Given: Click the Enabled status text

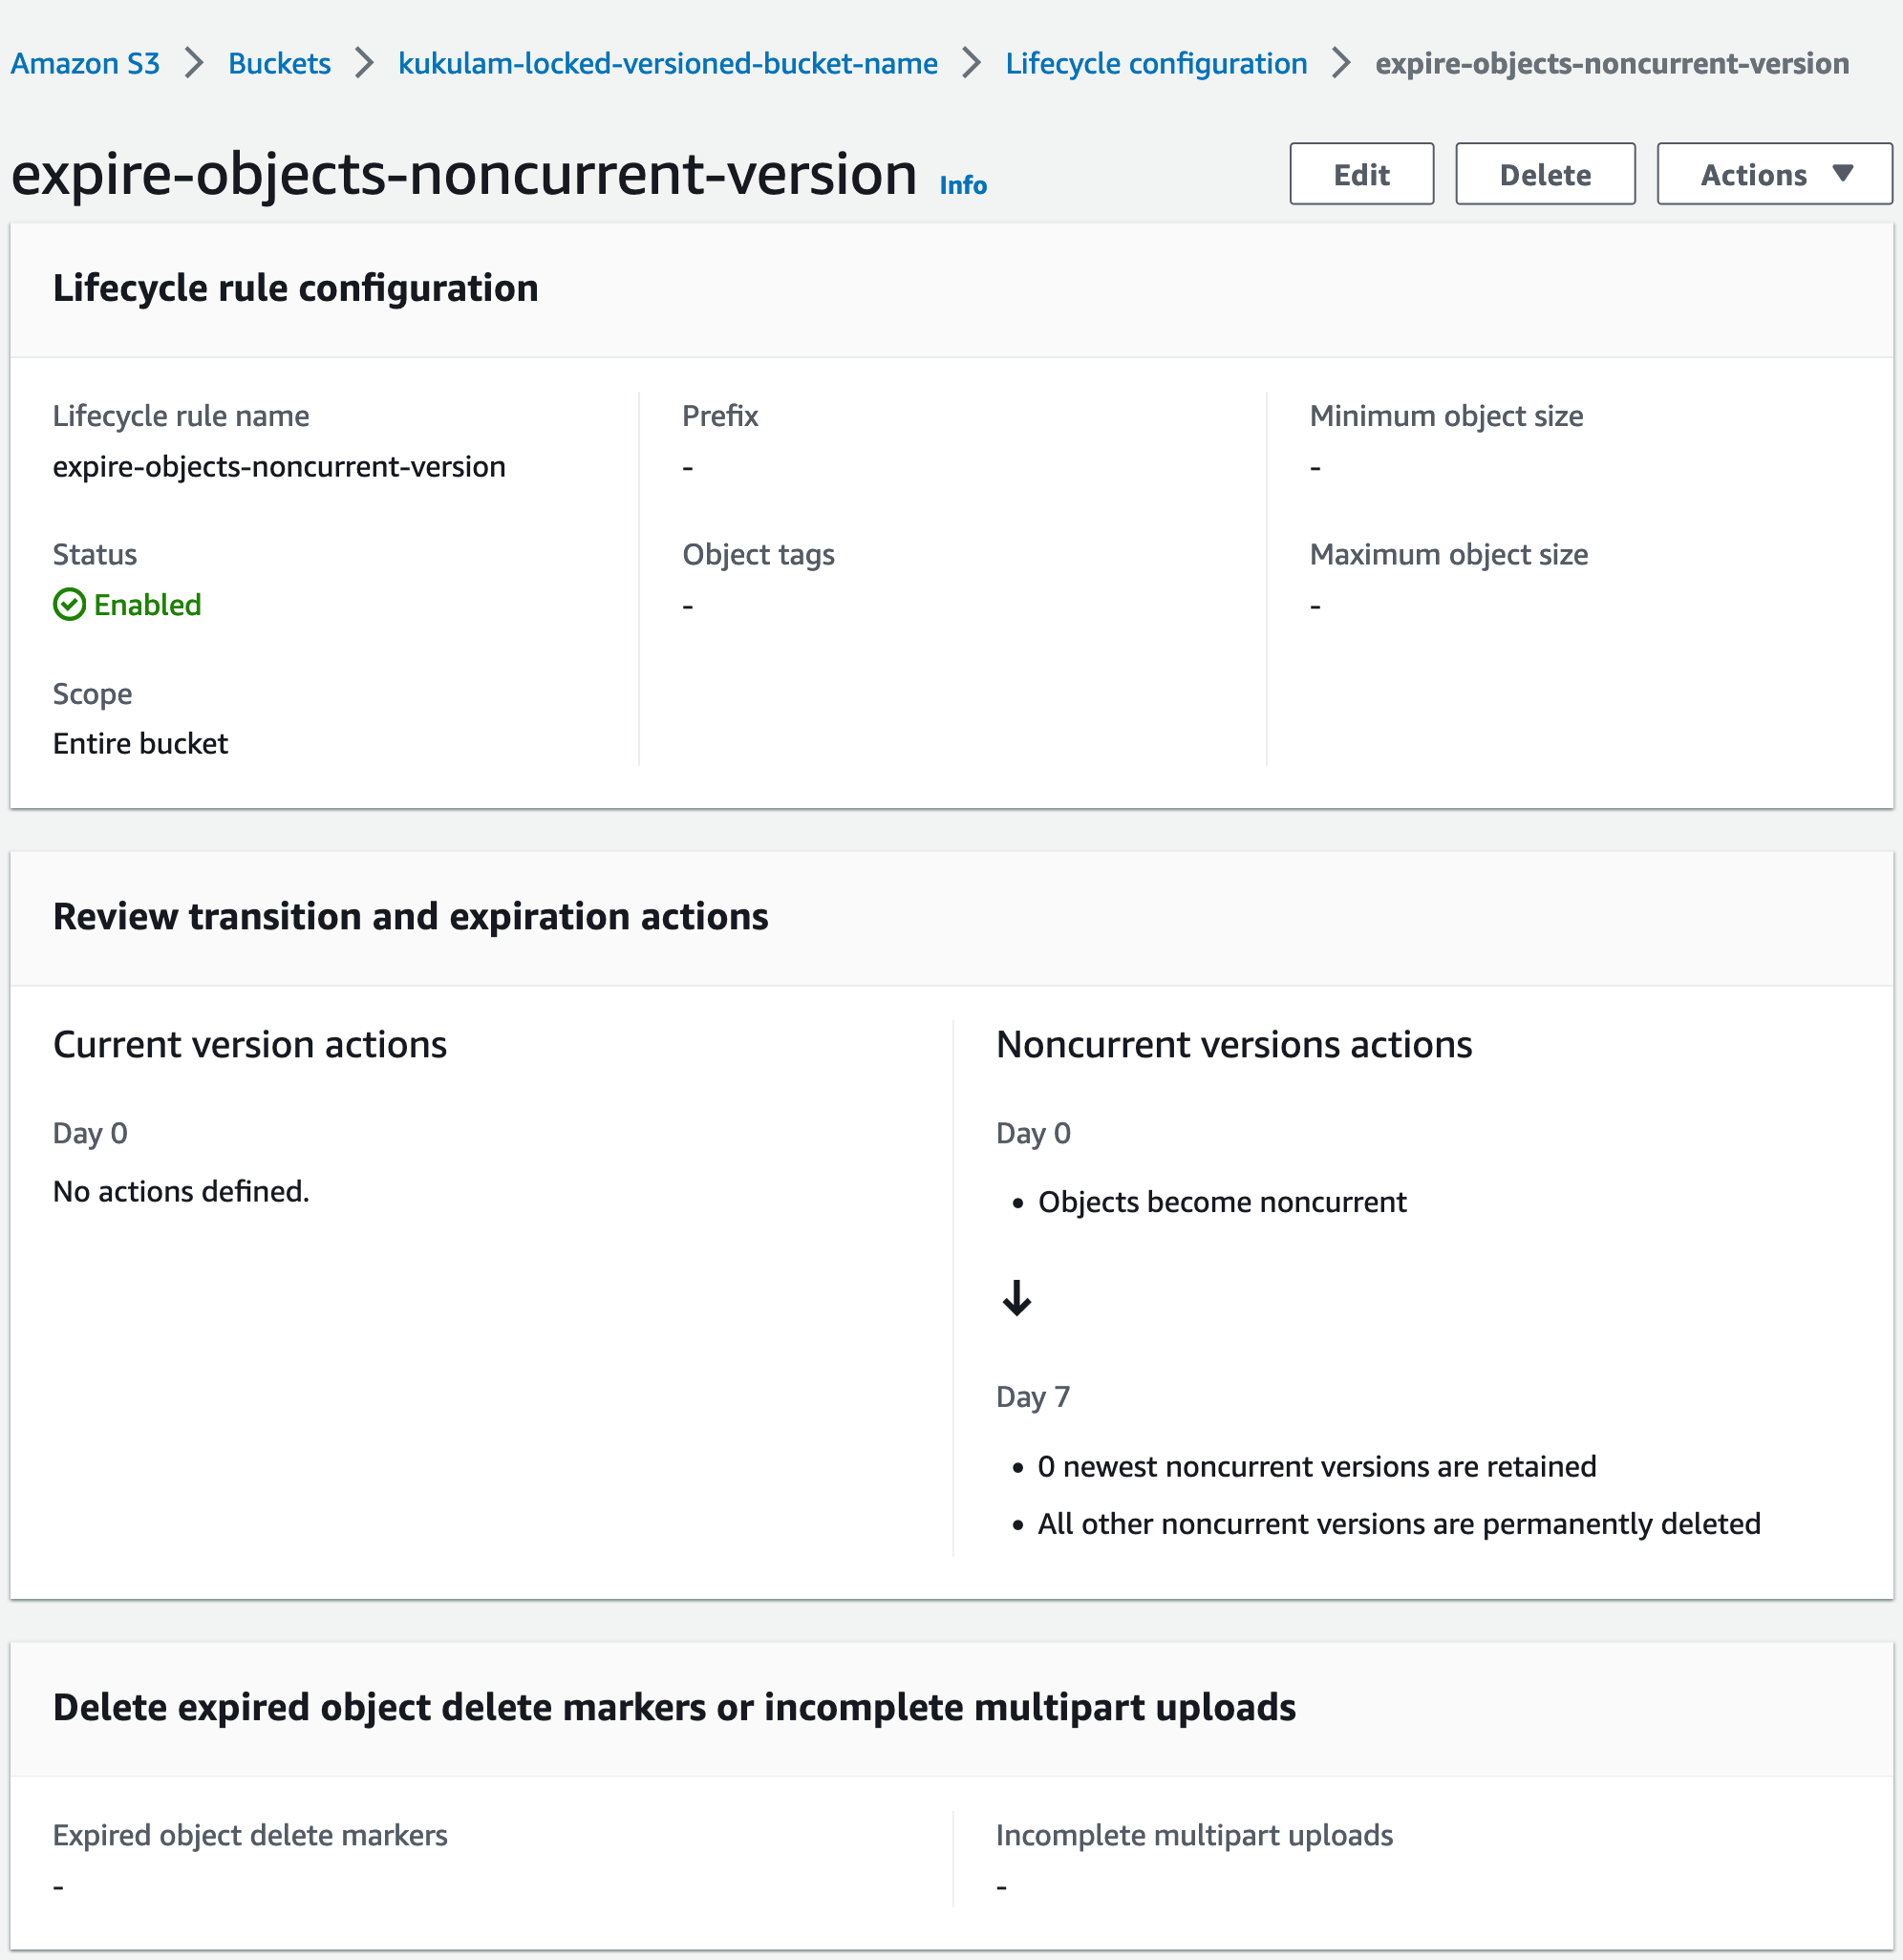Looking at the screenshot, I should (147, 604).
